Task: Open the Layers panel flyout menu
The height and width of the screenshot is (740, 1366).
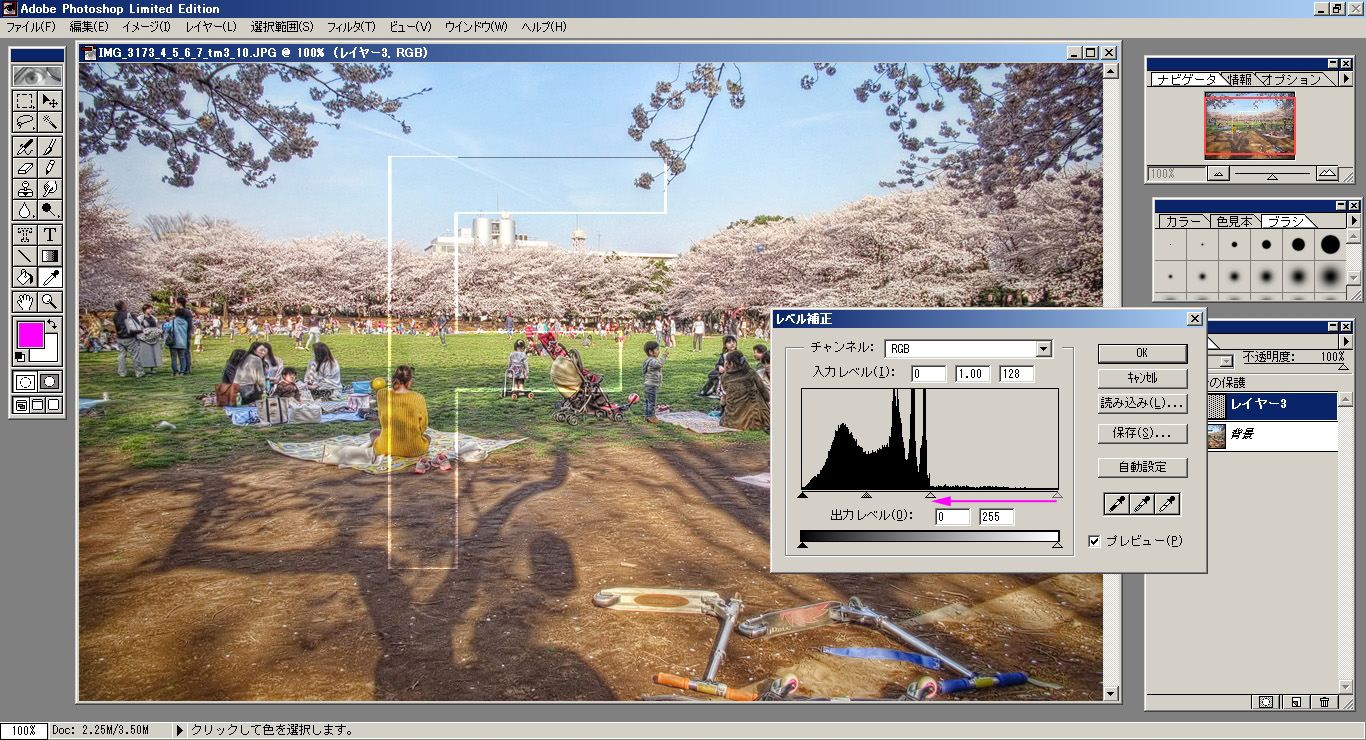Action: click(x=1346, y=341)
